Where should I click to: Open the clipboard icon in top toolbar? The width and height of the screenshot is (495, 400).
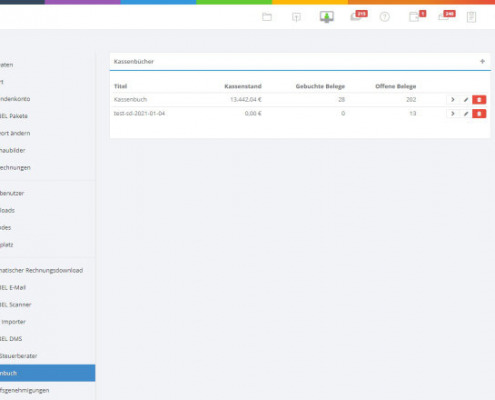(471, 17)
